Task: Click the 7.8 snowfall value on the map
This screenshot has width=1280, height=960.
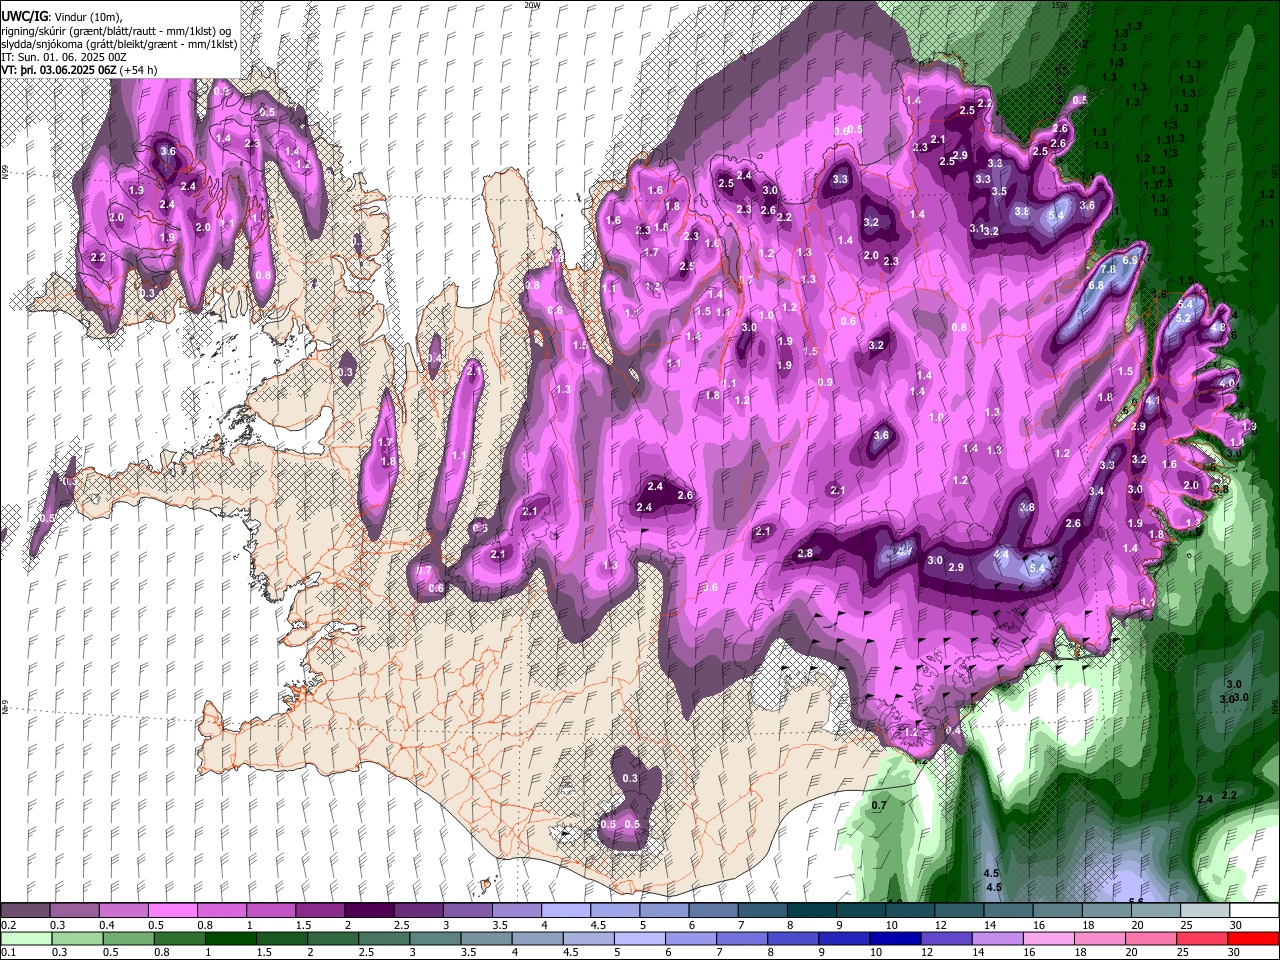Action: (x=1108, y=270)
